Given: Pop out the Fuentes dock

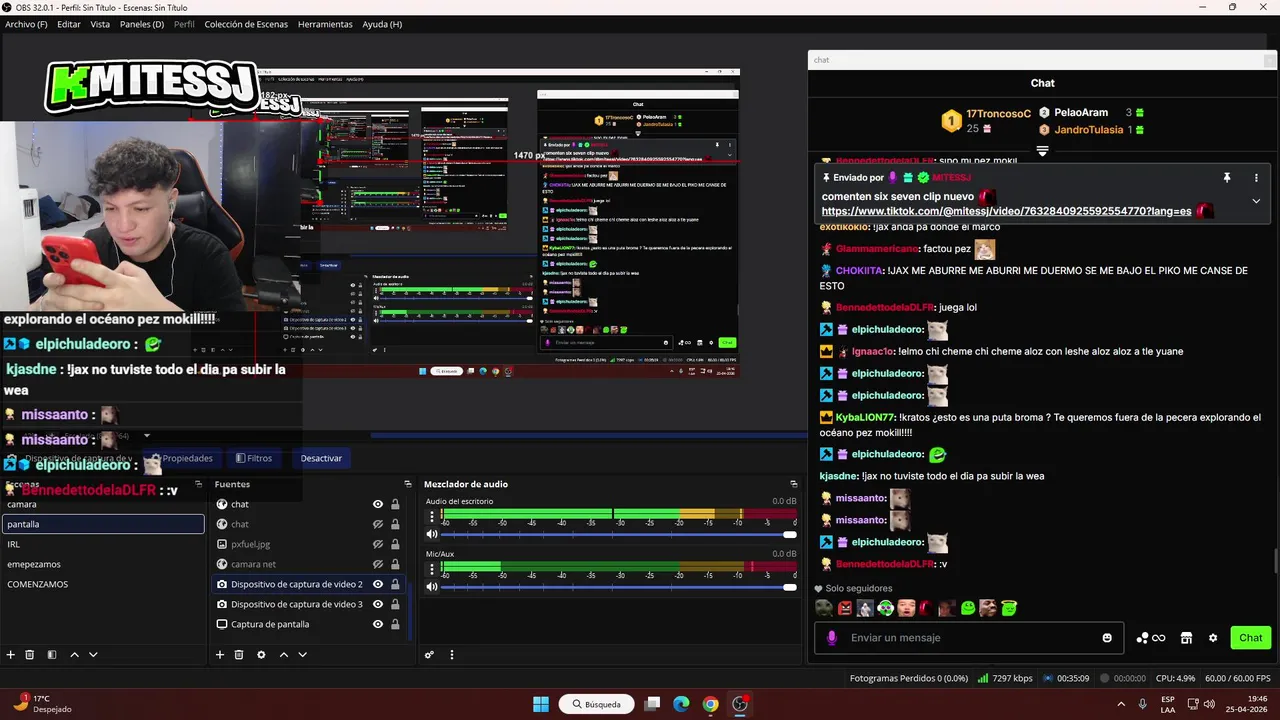Looking at the screenshot, I should point(408,484).
